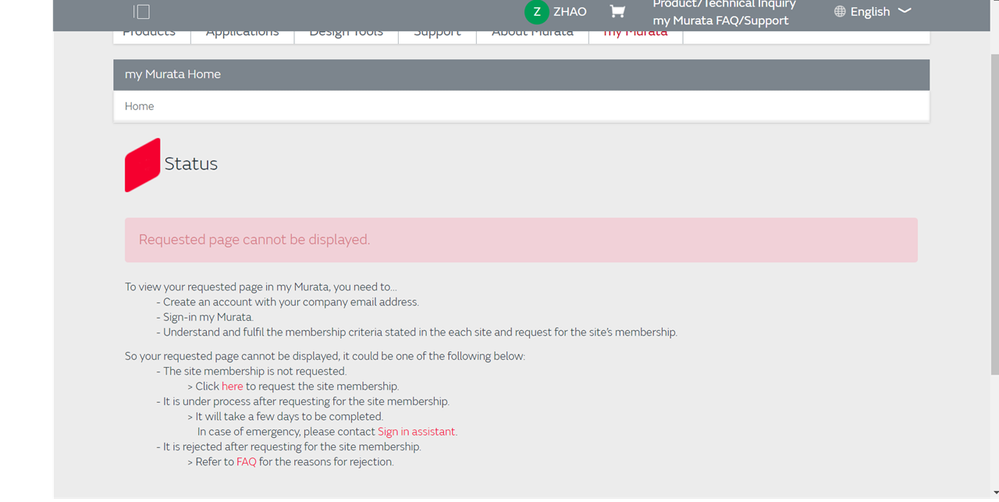Screen dimensions: 999x502
Task: Open the Support menu
Action: [x=437, y=36]
